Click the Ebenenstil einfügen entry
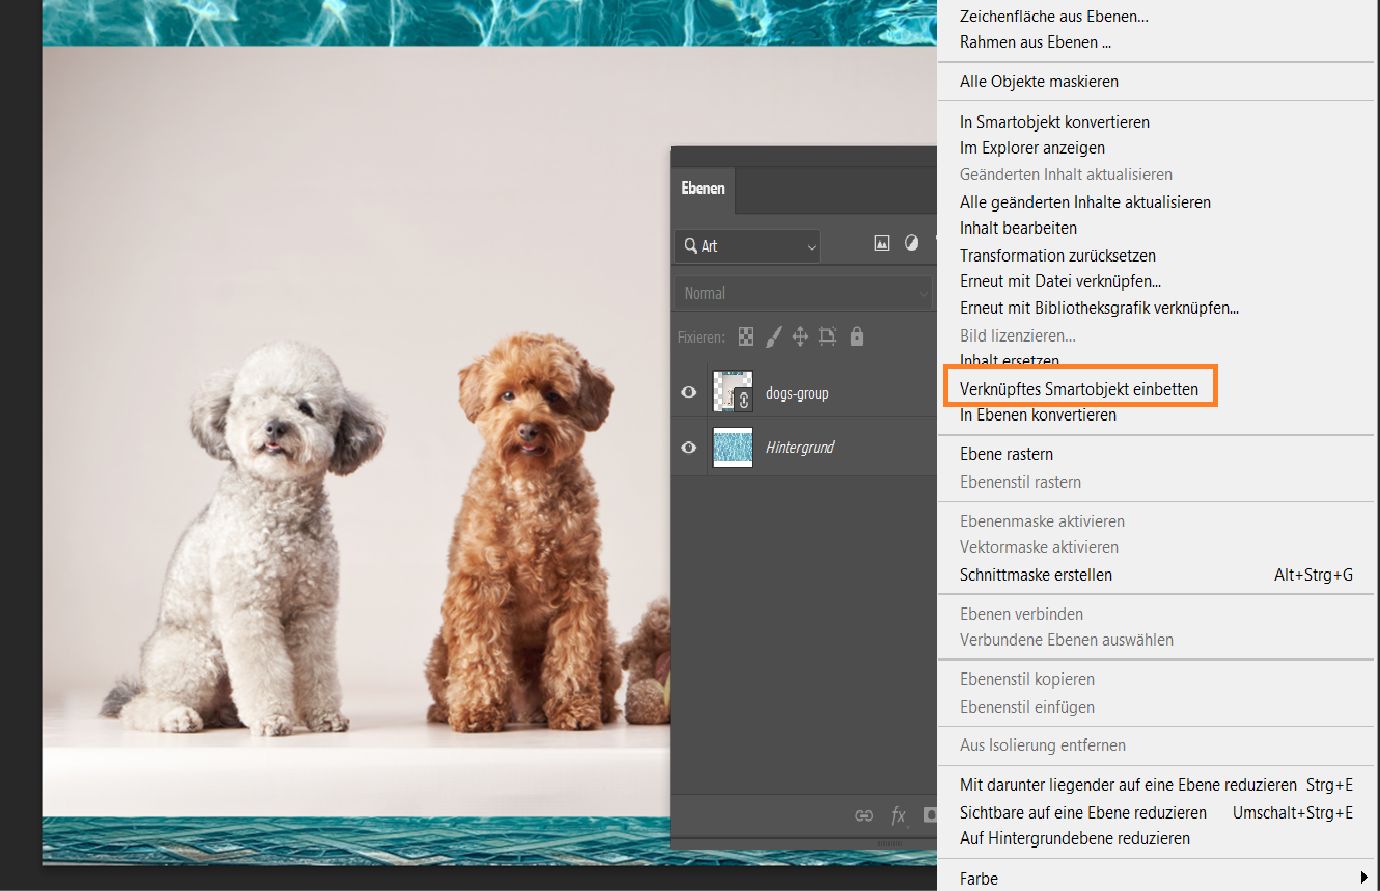 (x=1027, y=707)
